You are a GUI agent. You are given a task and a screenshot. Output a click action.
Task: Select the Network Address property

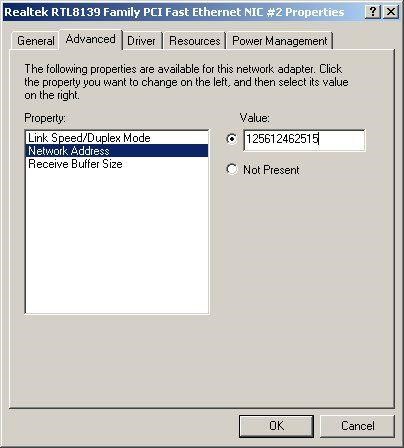(117, 151)
